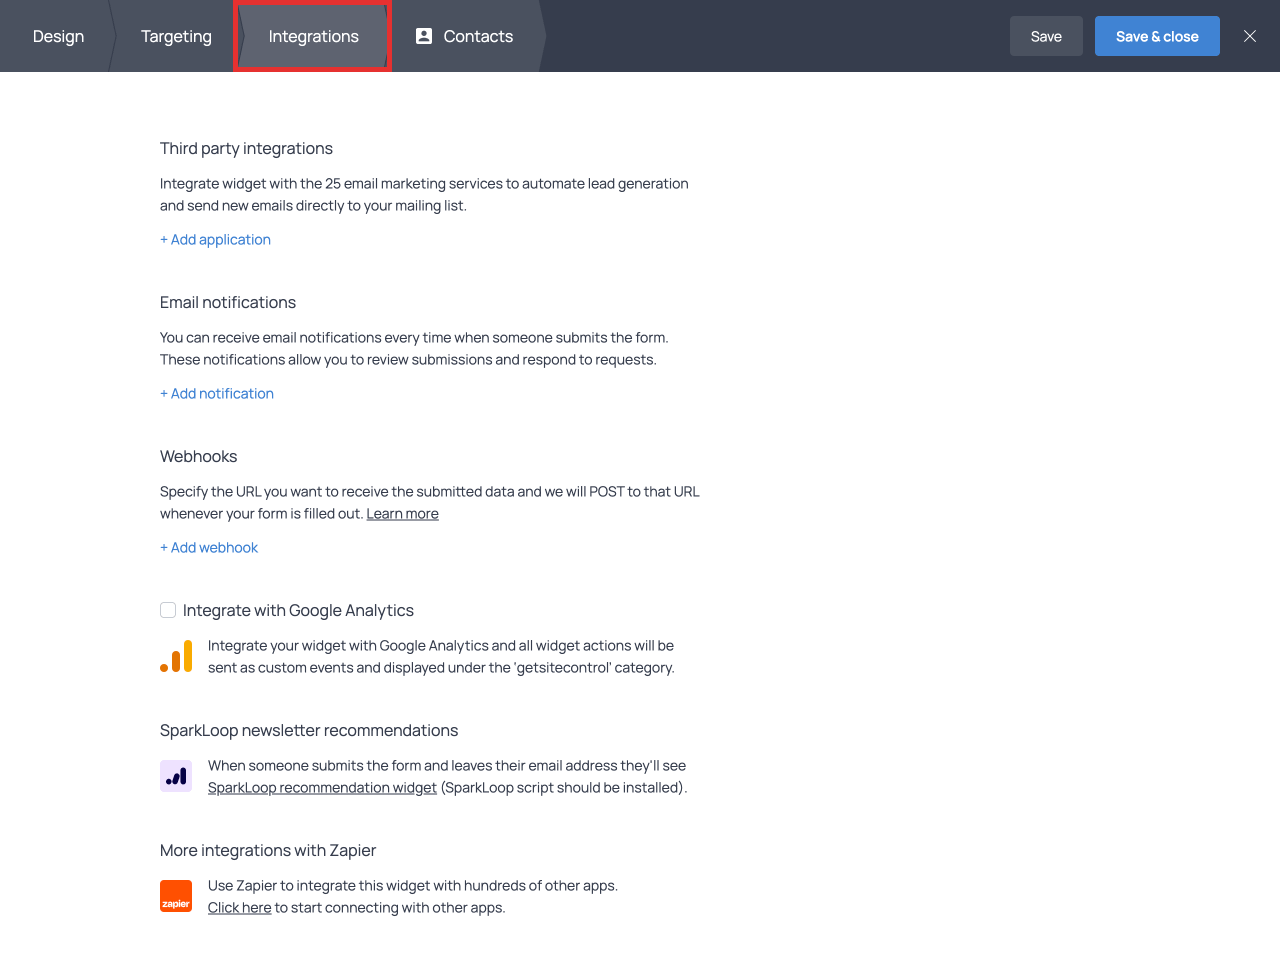Image resolution: width=1280 pixels, height=960 pixels.
Task: Add a new email notification
Action: (x=217, y=394)
